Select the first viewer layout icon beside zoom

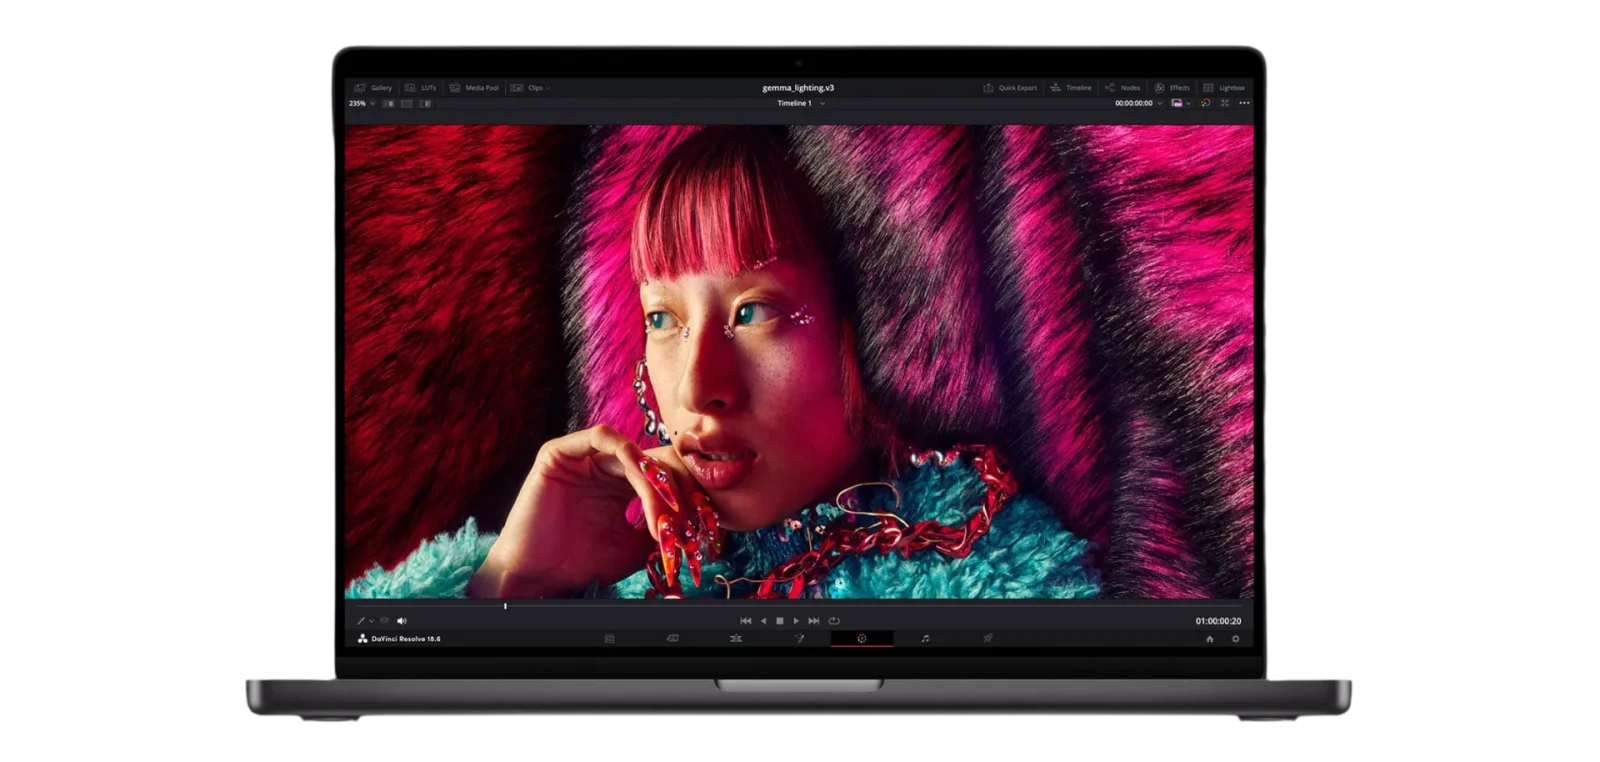389,103
